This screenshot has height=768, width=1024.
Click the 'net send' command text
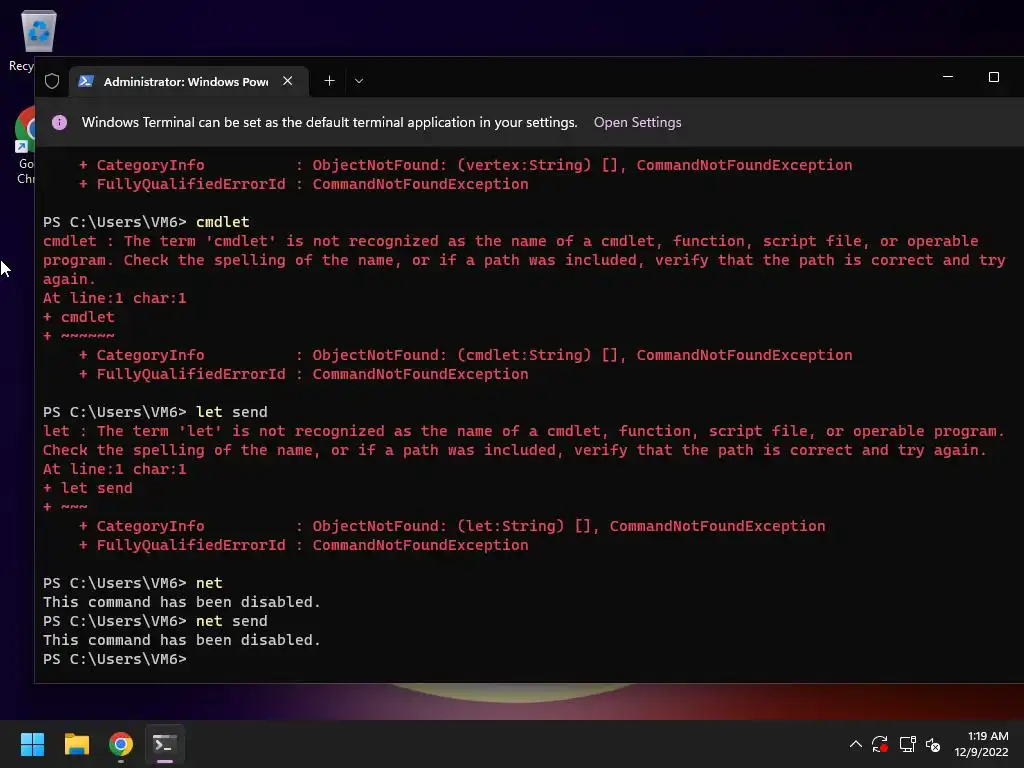pos(232,621)
